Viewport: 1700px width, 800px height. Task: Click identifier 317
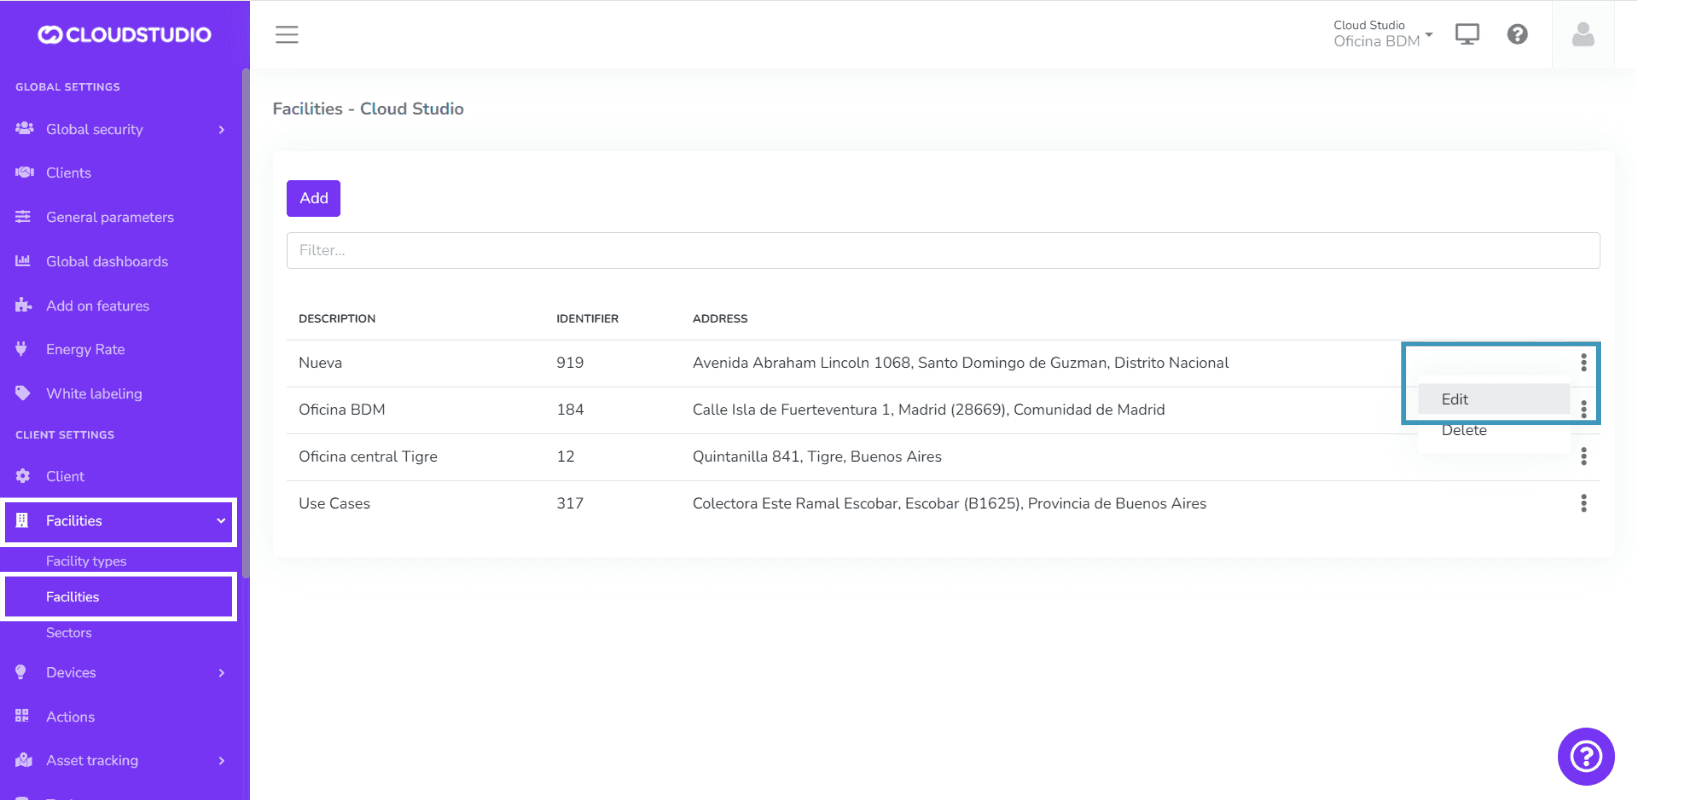pyautogui.click(x=570, y=504)
